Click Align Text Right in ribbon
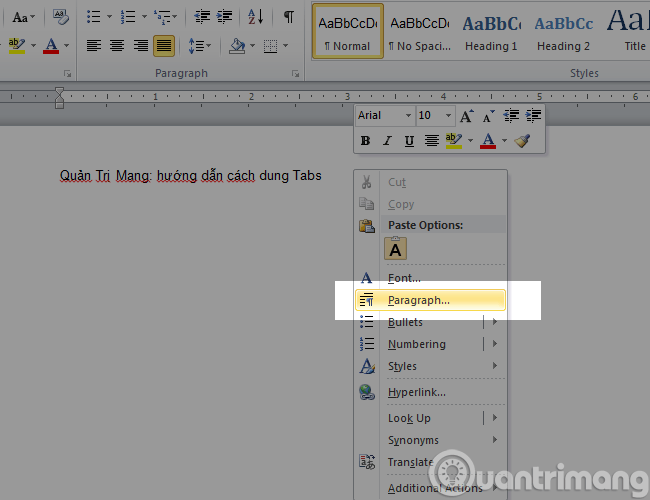650x500 pixels. (x=140, y=46)
